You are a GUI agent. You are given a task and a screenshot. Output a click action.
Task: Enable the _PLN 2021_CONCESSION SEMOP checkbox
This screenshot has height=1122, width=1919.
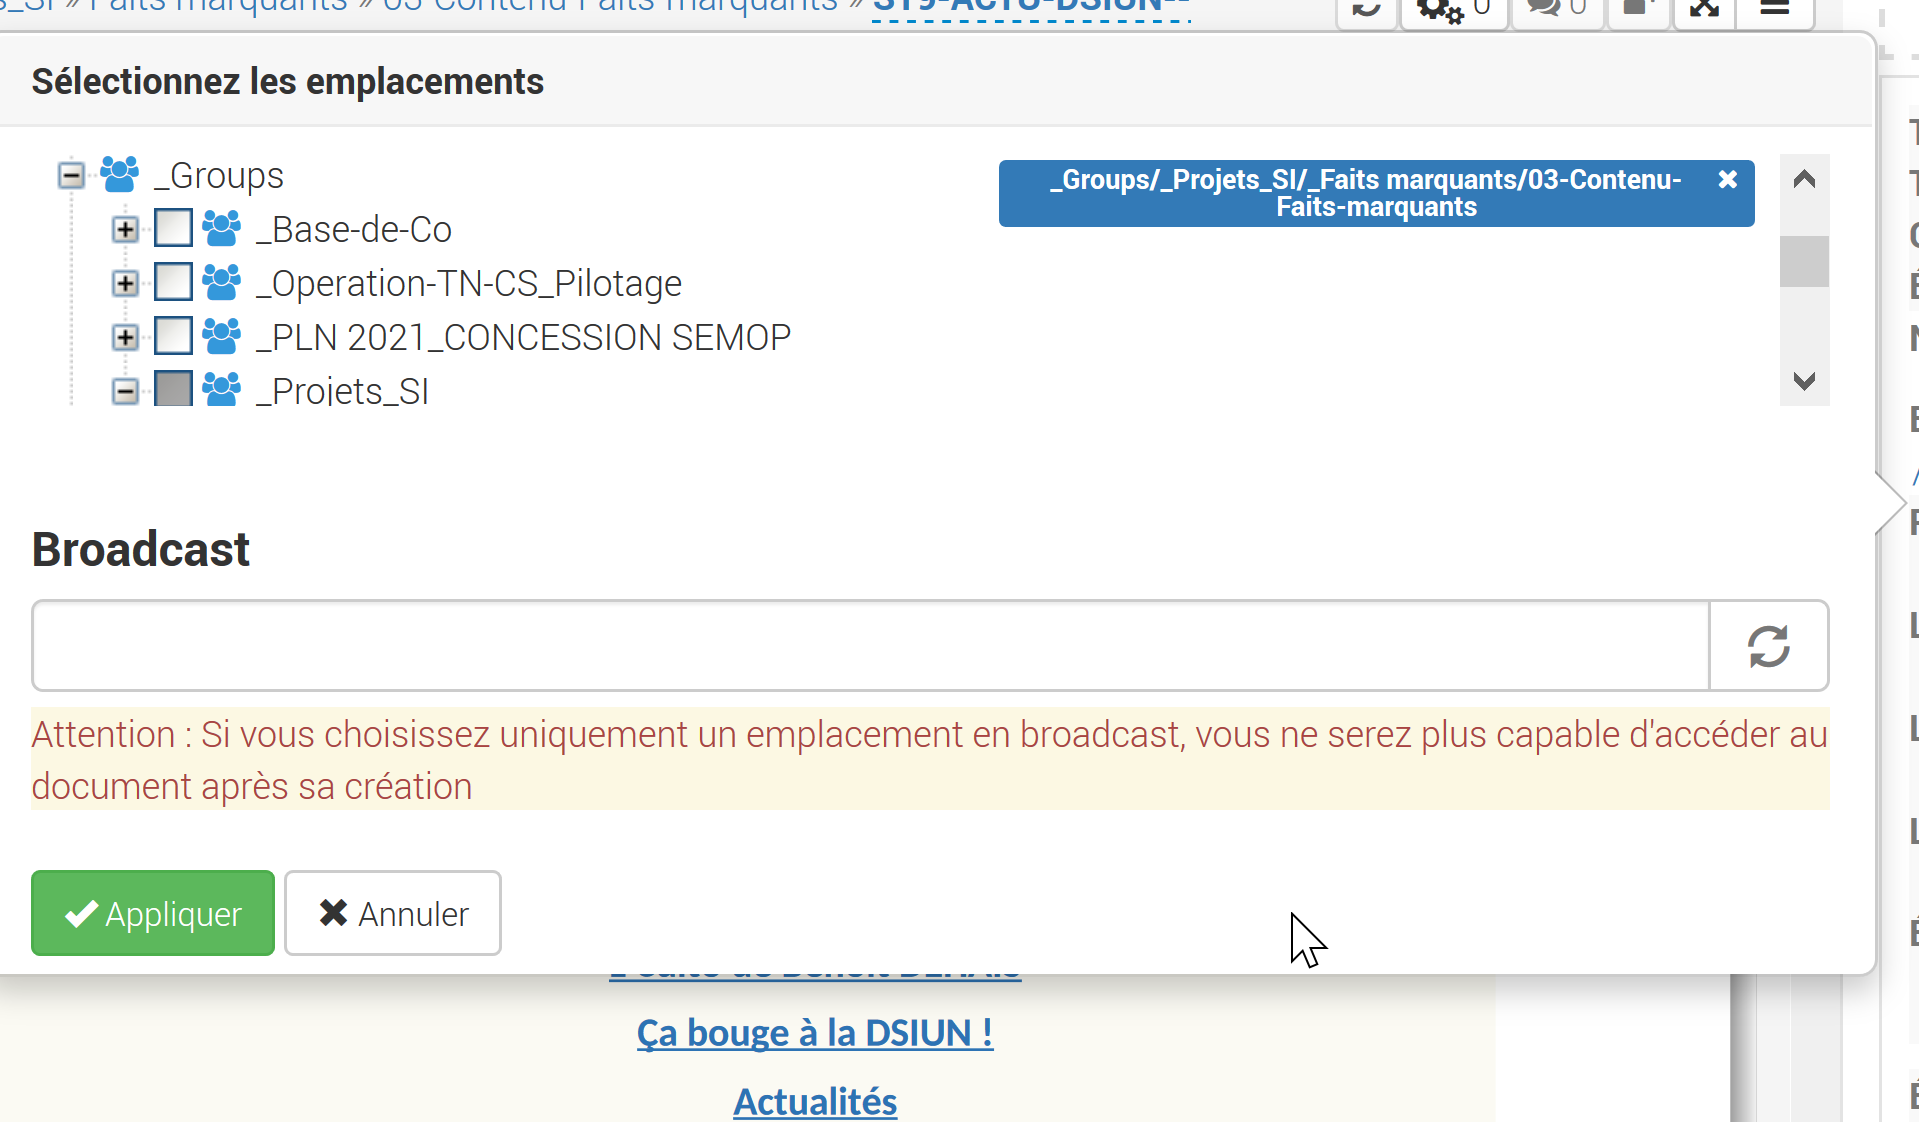[x=174, y=337]
